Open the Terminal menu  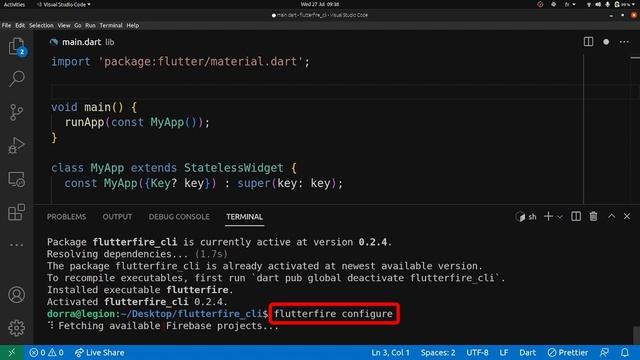(111, 25)
